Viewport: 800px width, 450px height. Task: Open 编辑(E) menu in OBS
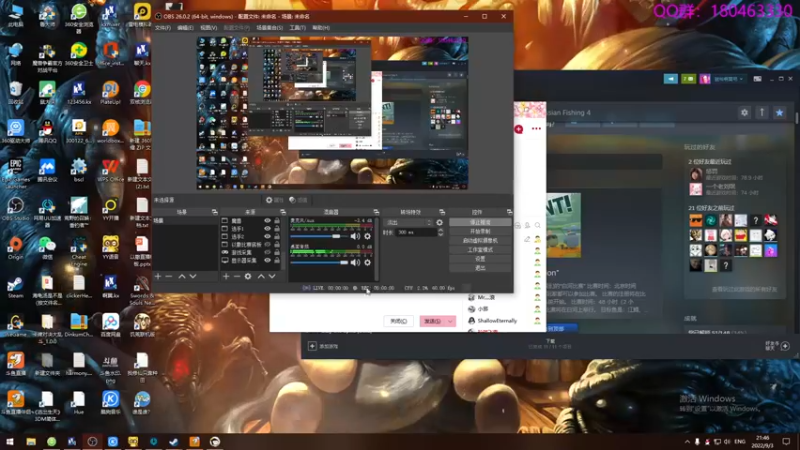[185, 28]
